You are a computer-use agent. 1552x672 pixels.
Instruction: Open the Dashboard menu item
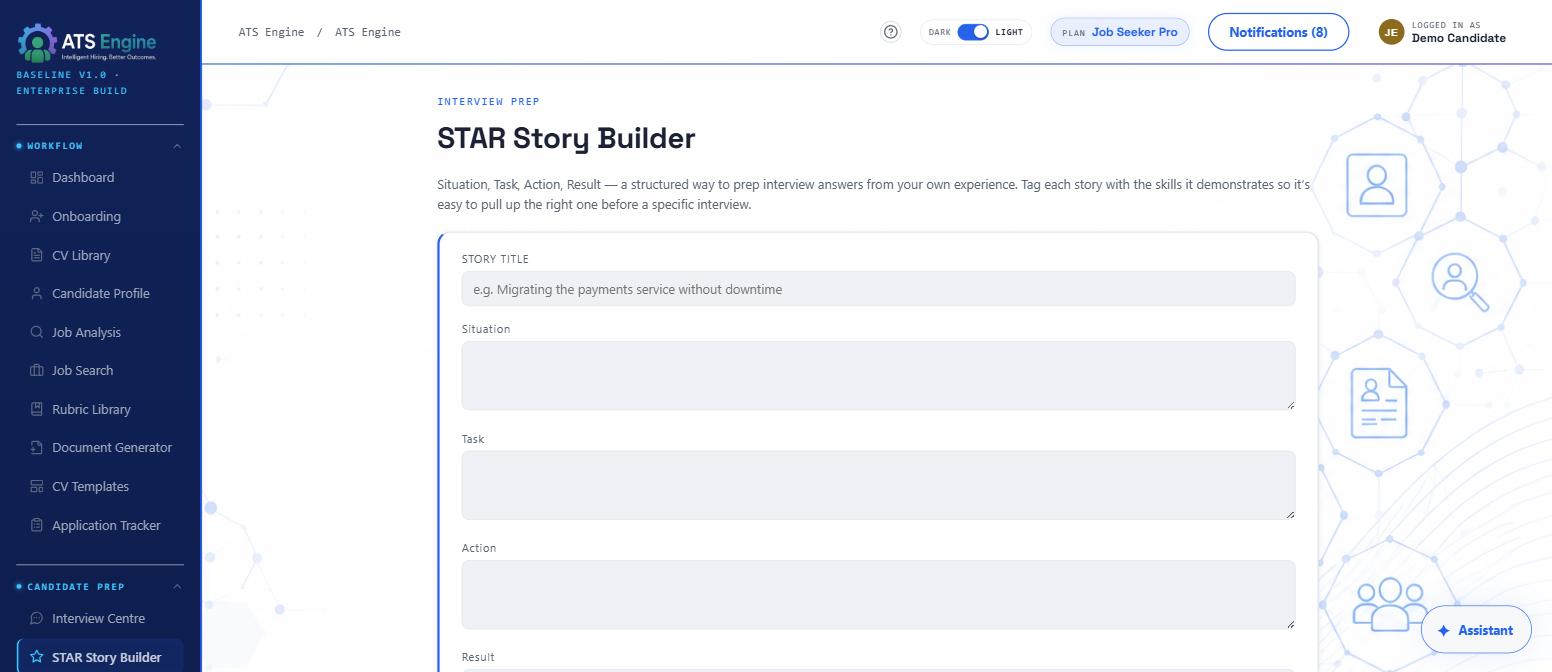click(100, 177)
